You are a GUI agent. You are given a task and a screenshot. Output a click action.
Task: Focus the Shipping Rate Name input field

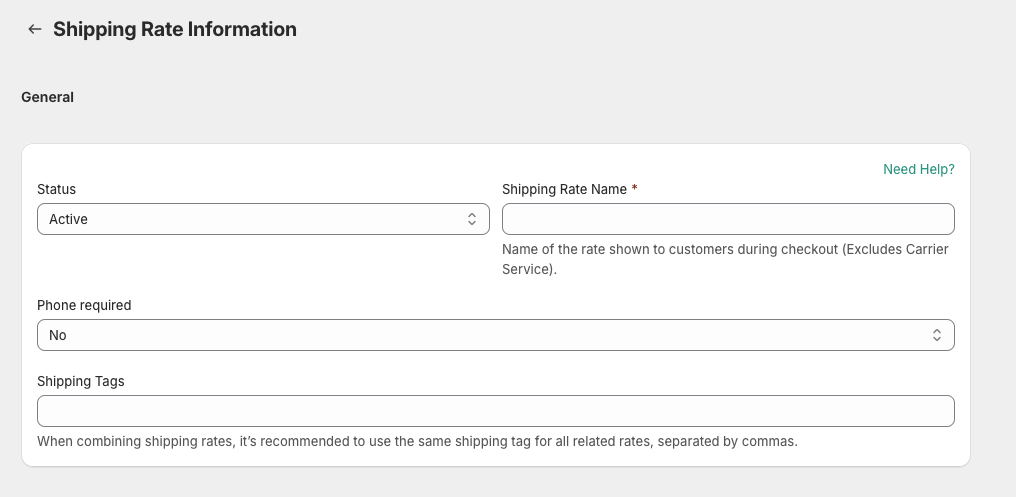728,219
